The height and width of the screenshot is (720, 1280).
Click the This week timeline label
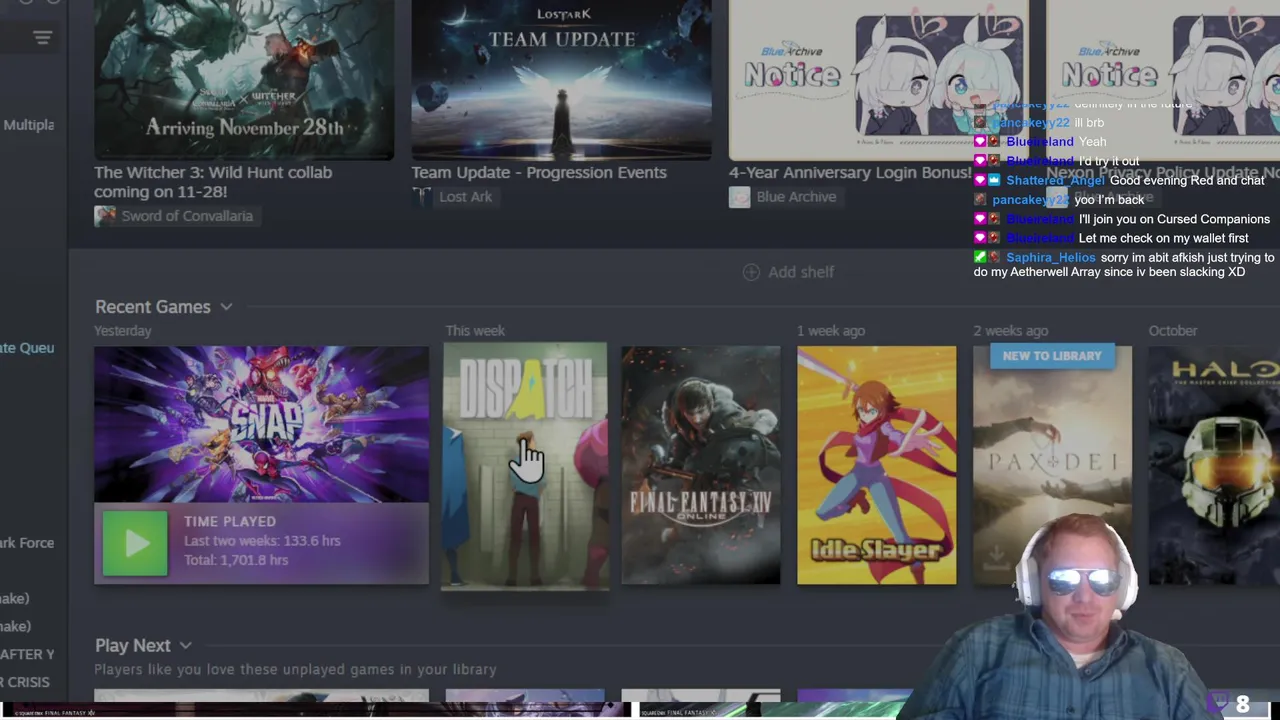tap(475, 331)
